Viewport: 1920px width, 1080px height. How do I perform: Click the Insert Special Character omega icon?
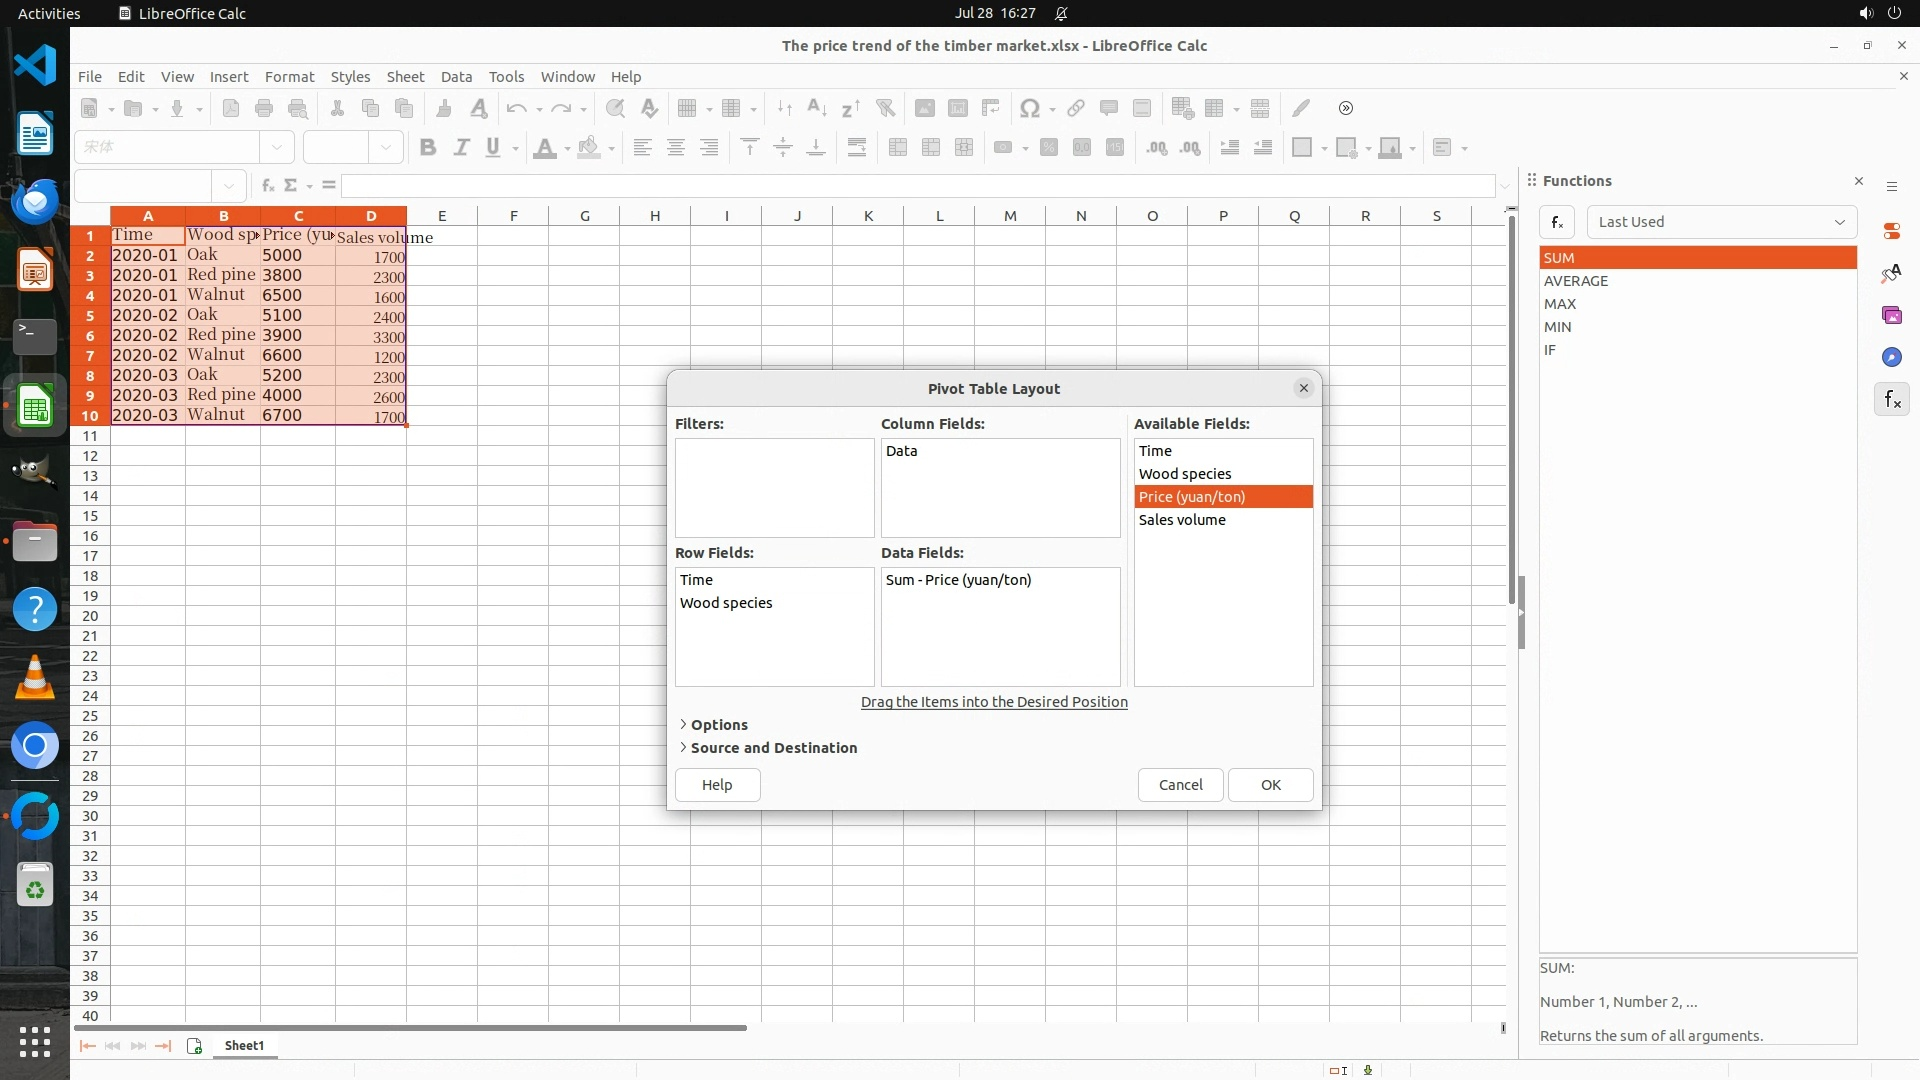click(1029, 109)
